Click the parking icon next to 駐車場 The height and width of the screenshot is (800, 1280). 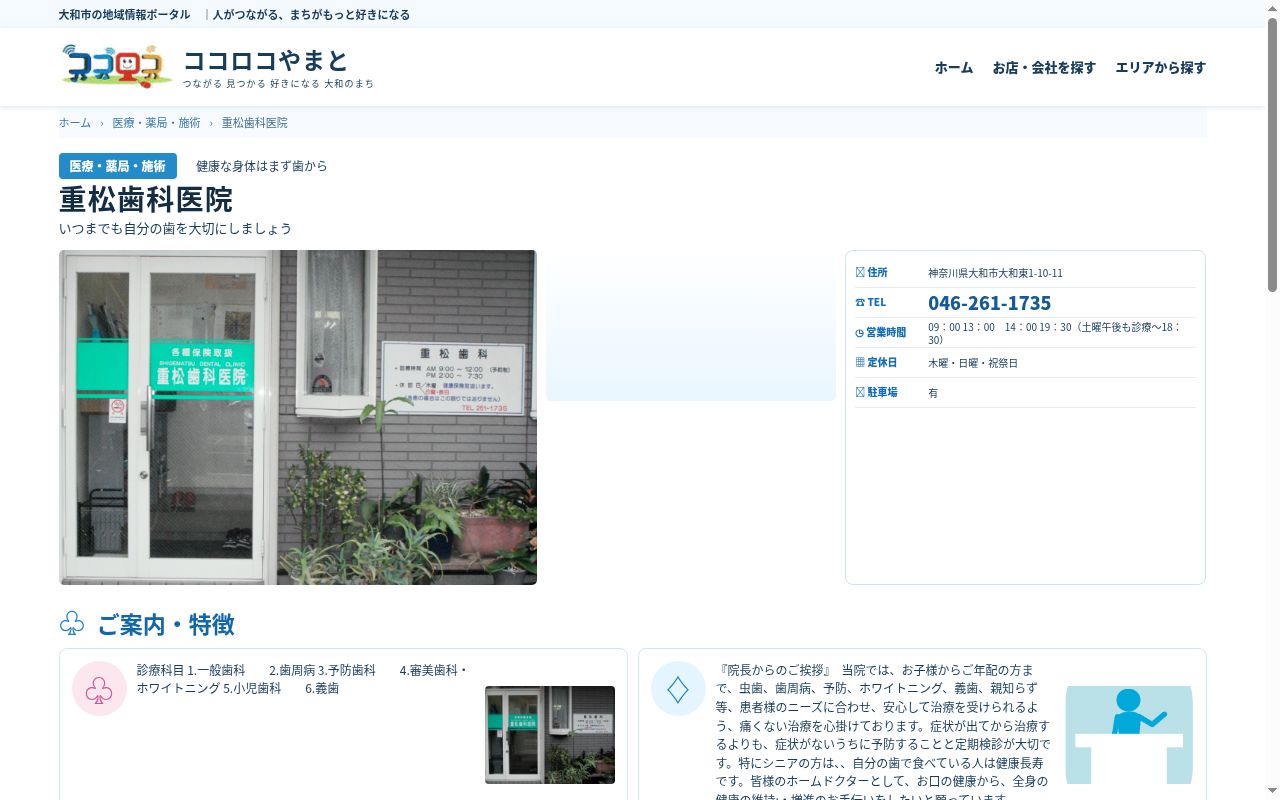pyautogui.click(x=860, y=392)
